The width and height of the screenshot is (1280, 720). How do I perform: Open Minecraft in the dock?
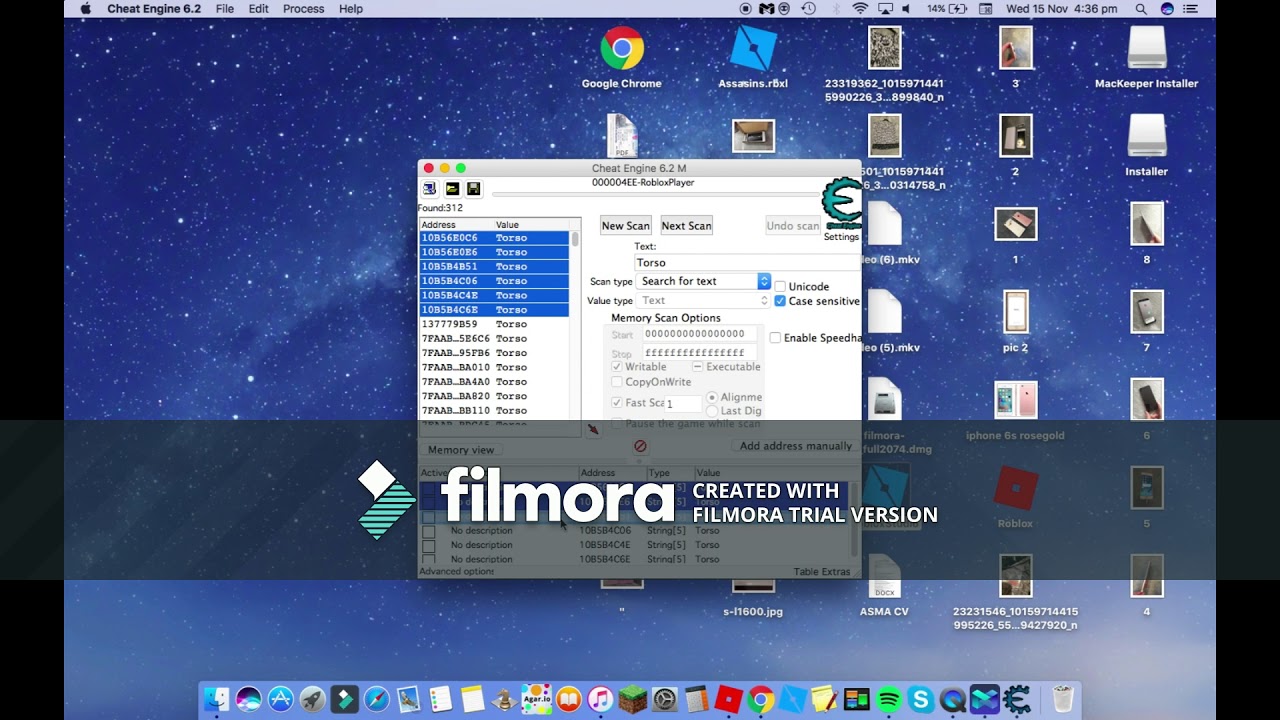point(632,699)
